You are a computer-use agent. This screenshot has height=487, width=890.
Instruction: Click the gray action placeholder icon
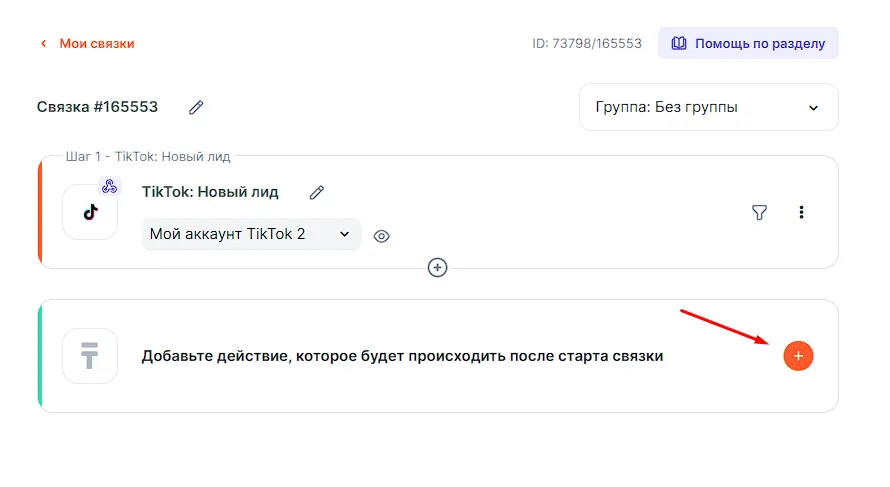coord(90,356)
